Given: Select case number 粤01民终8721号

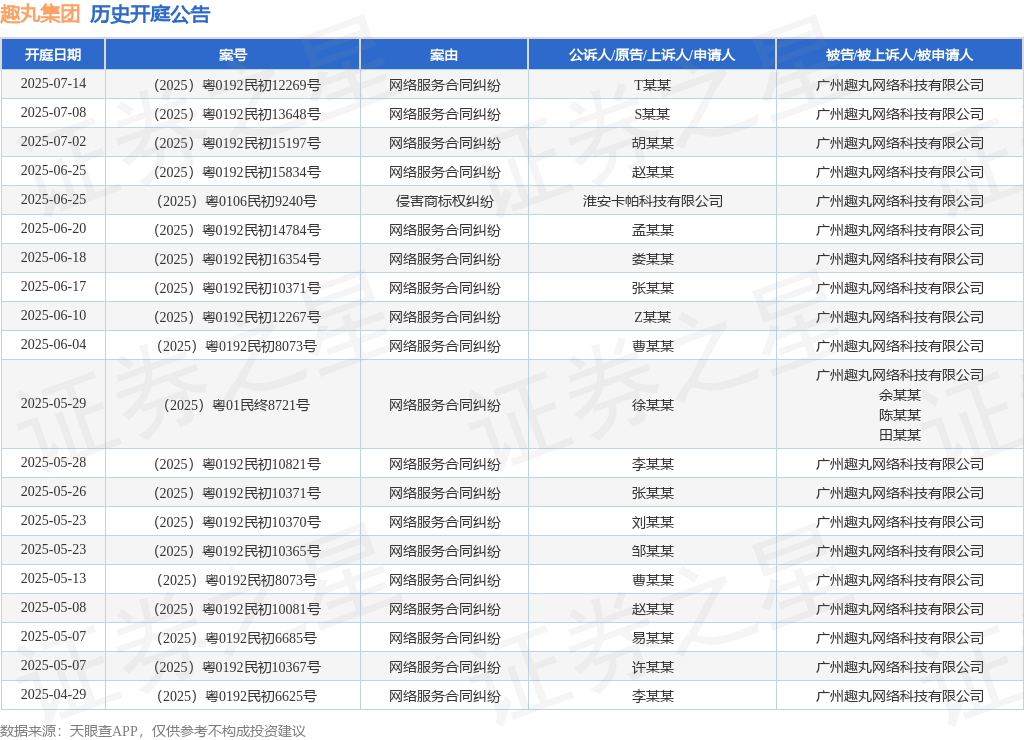Looking at the screenshot, I should (236, 405).
